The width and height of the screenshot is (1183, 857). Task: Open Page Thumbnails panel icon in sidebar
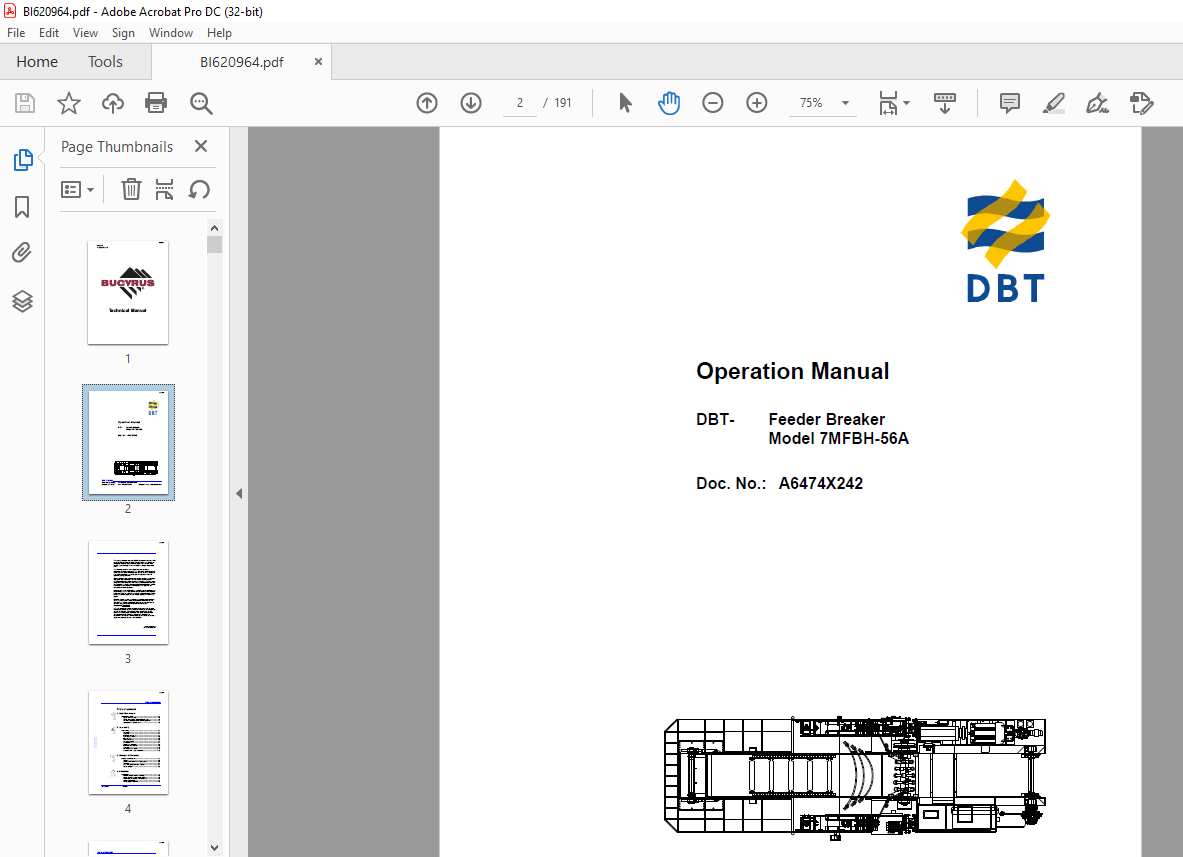click(23, 160)
